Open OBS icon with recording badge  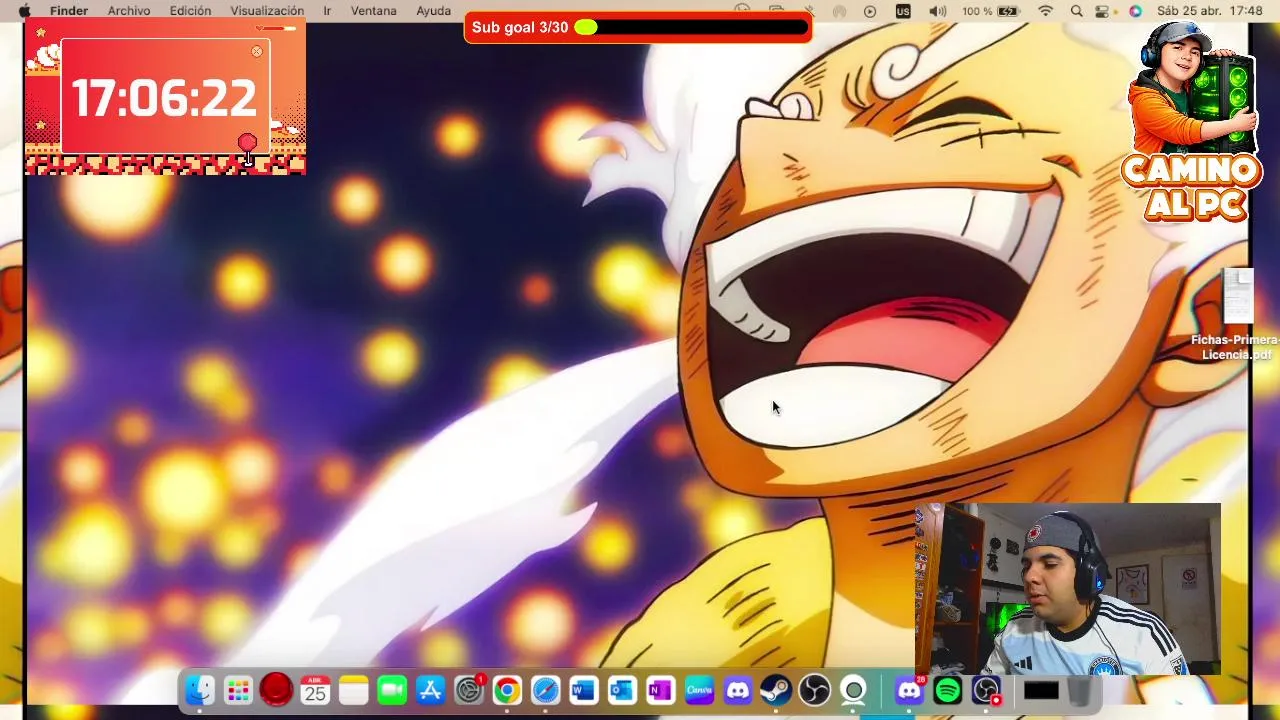click(987, 690)
